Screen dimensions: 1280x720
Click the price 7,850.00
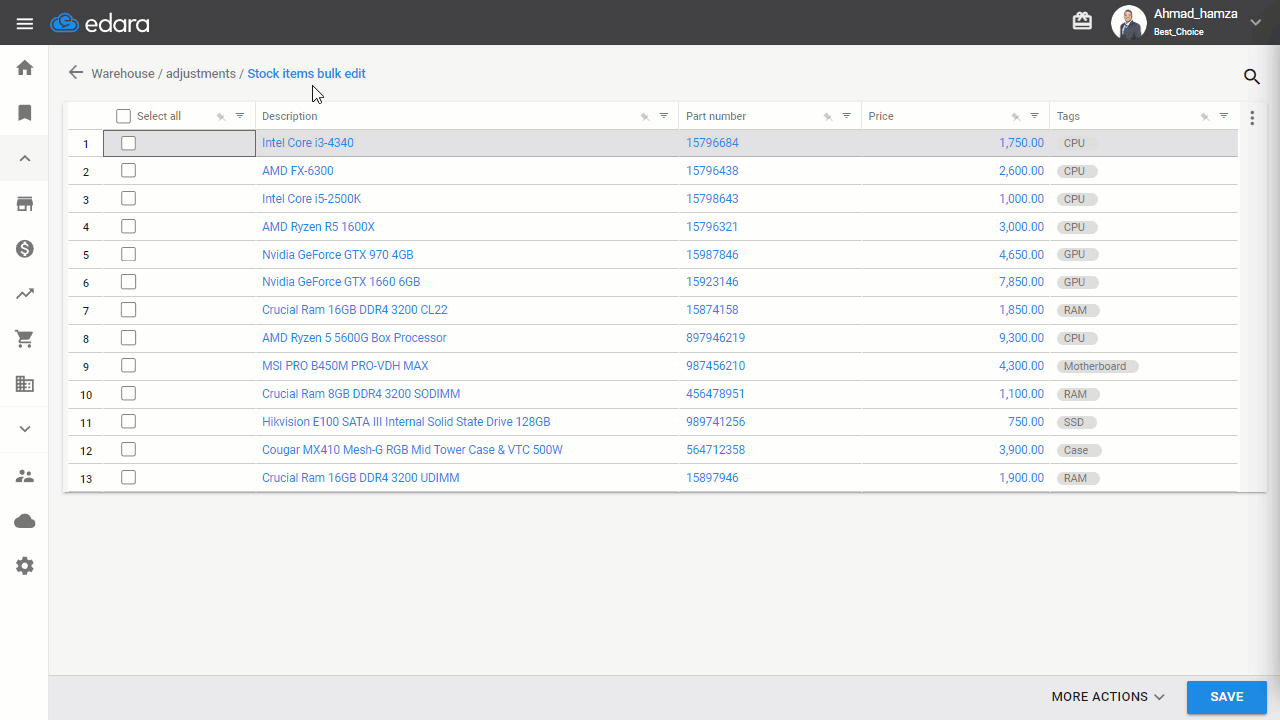[x=1021, y=282]
